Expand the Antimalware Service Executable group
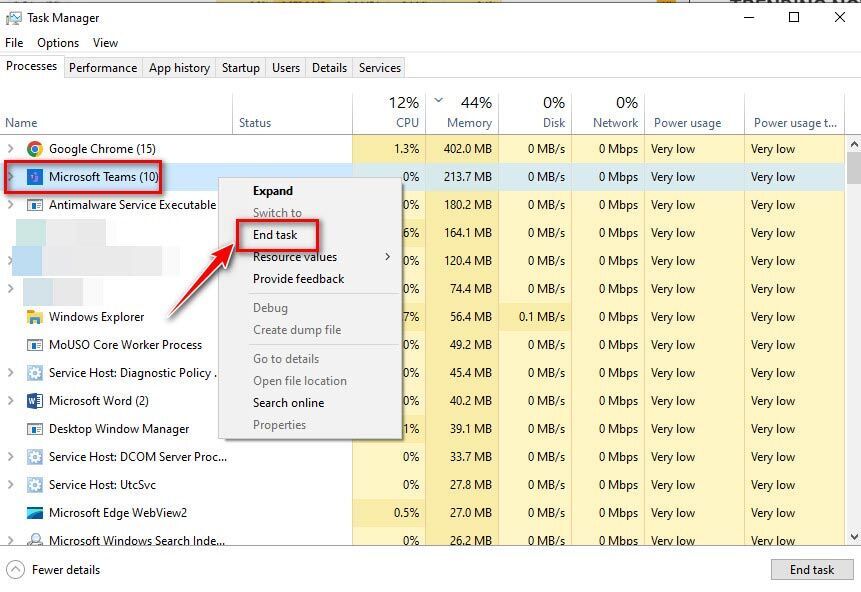Screen dimensions: 861x592 pos(10,205)
